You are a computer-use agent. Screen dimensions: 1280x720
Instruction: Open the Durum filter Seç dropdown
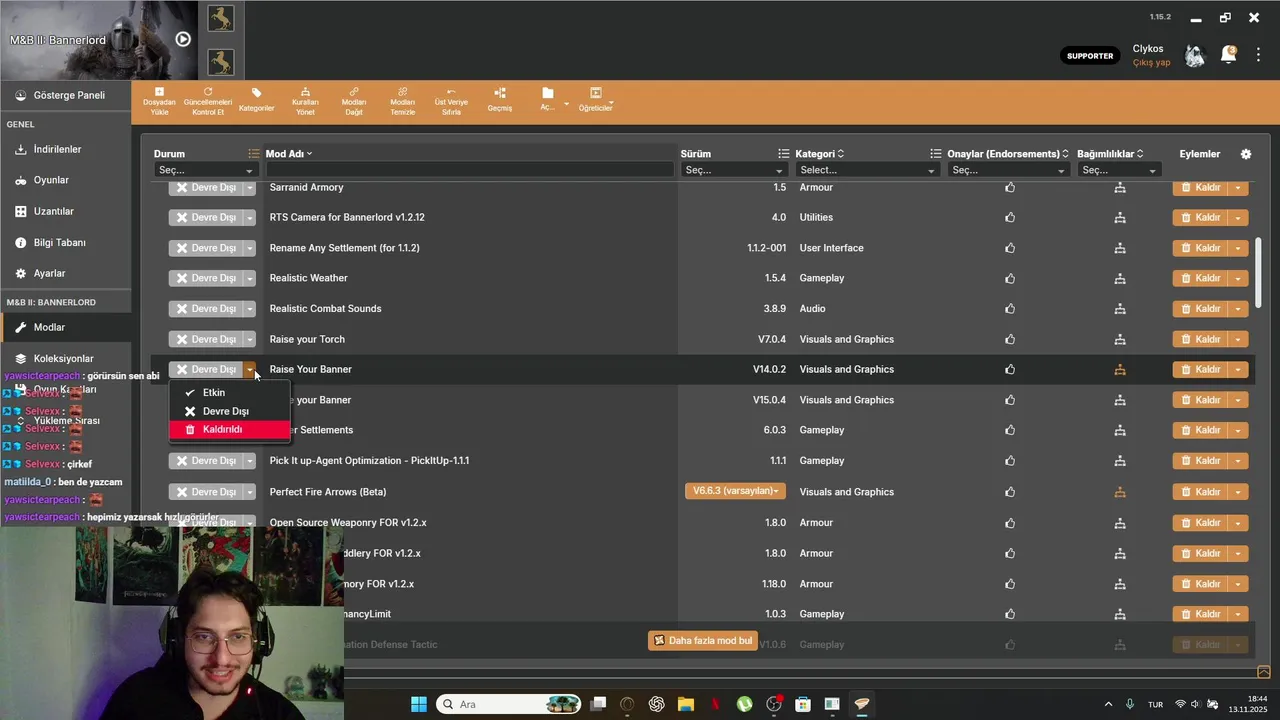point(206,170)
